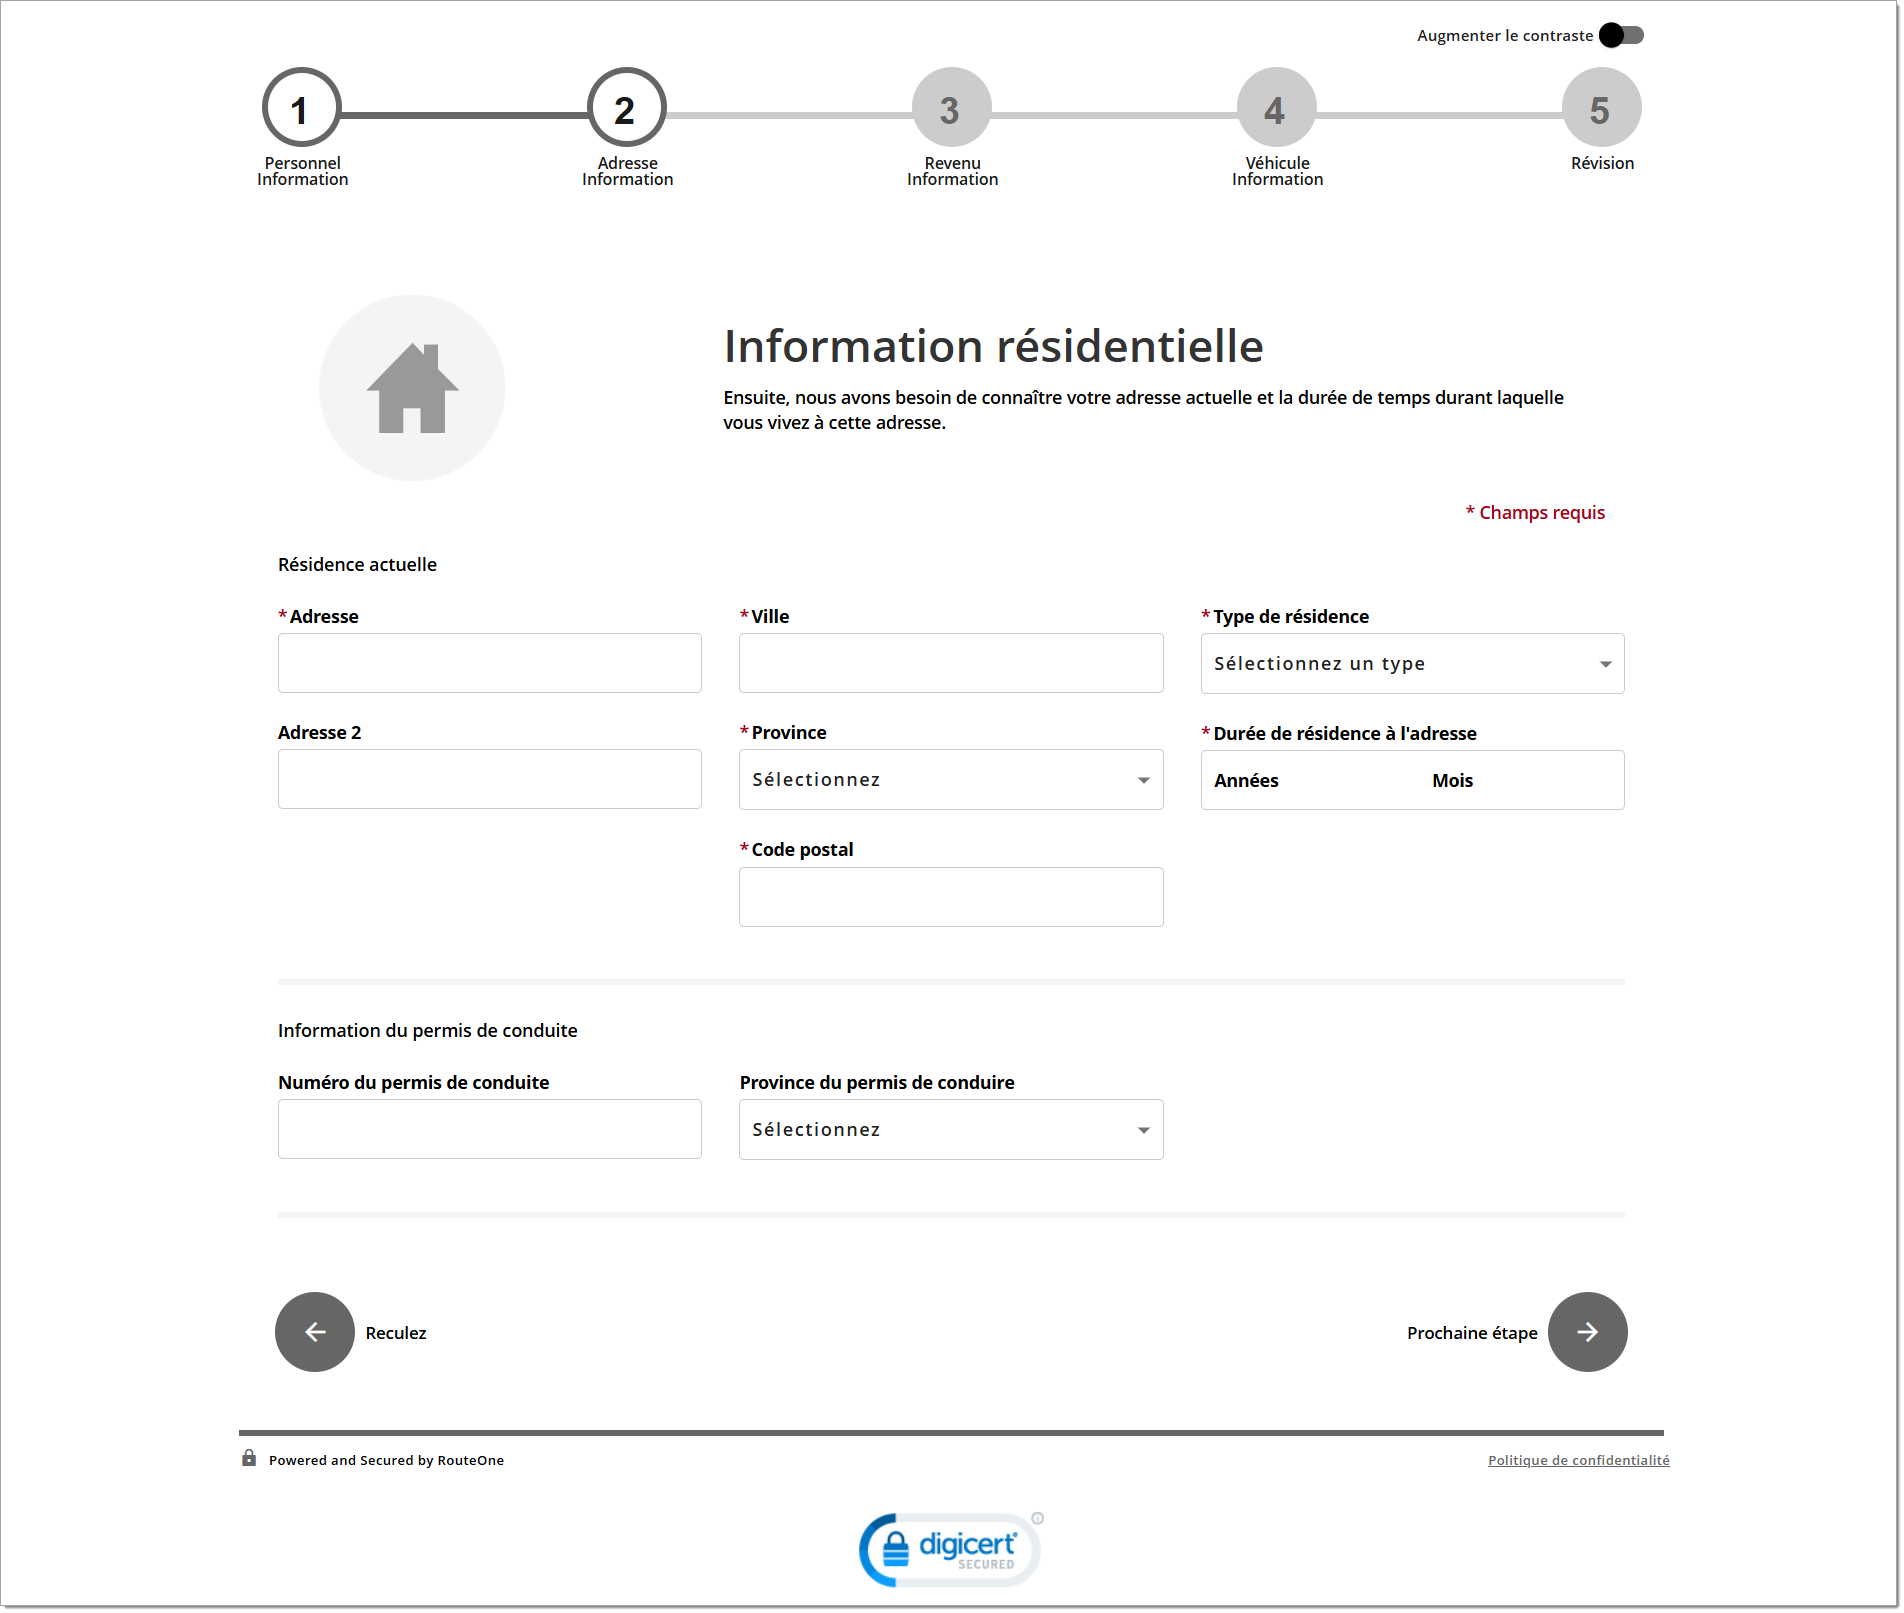
Task: Select step 2 Adresse Information tab
Action: pyautogui.click(x=627, y=108)
